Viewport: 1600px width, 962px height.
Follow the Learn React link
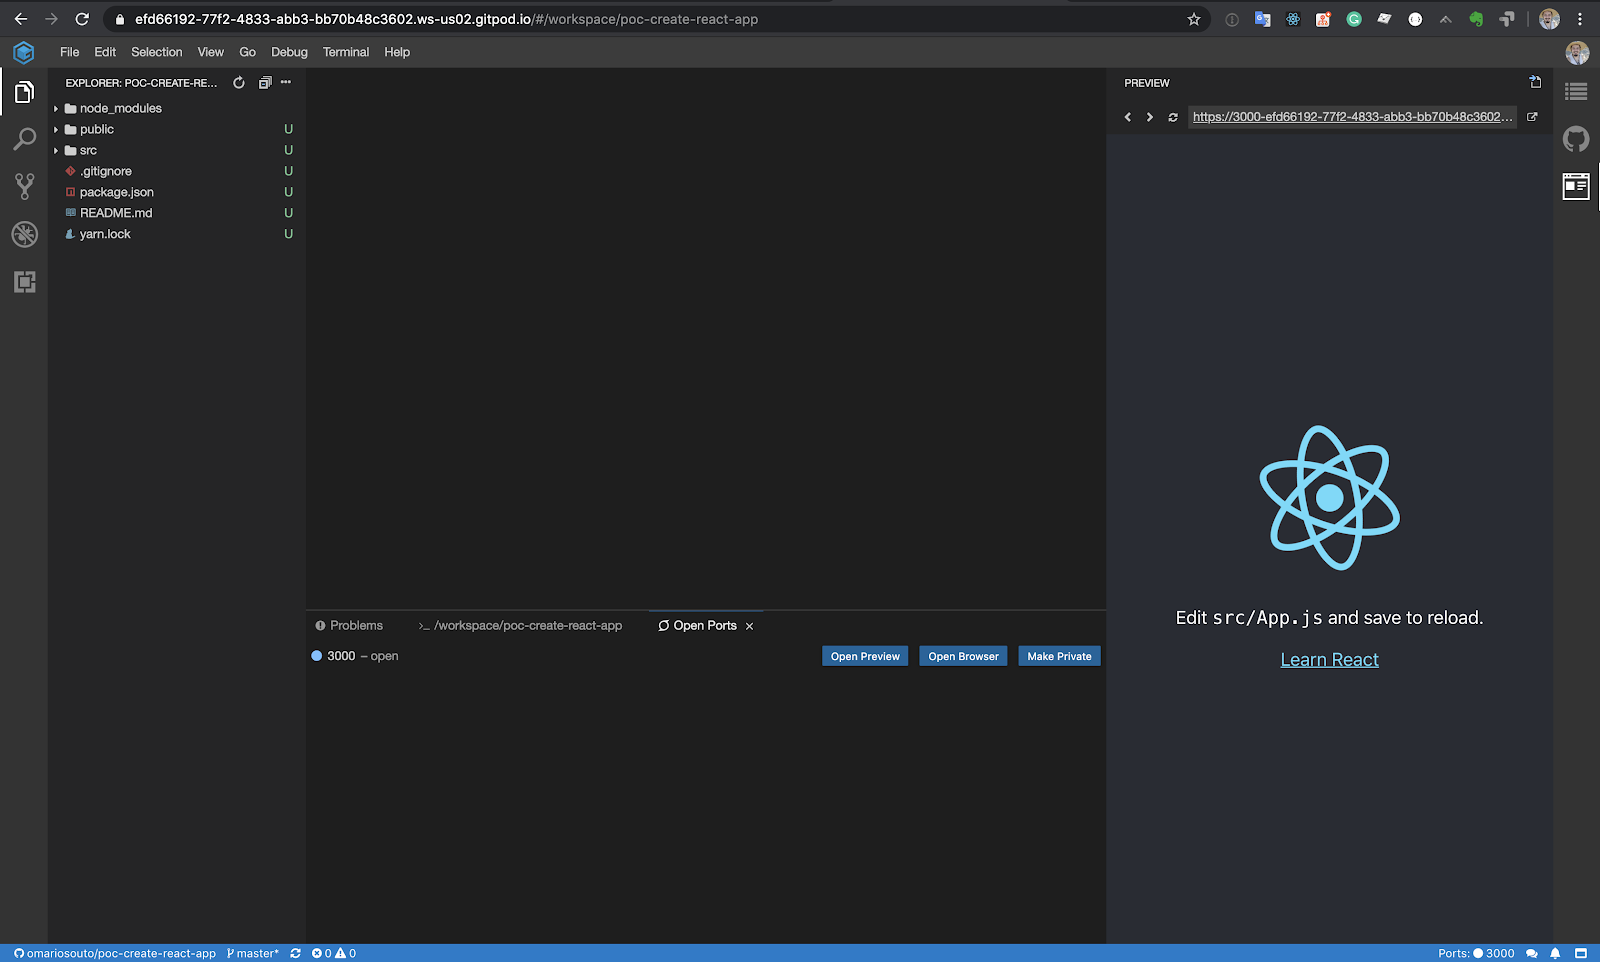[x=1329, y=660]
